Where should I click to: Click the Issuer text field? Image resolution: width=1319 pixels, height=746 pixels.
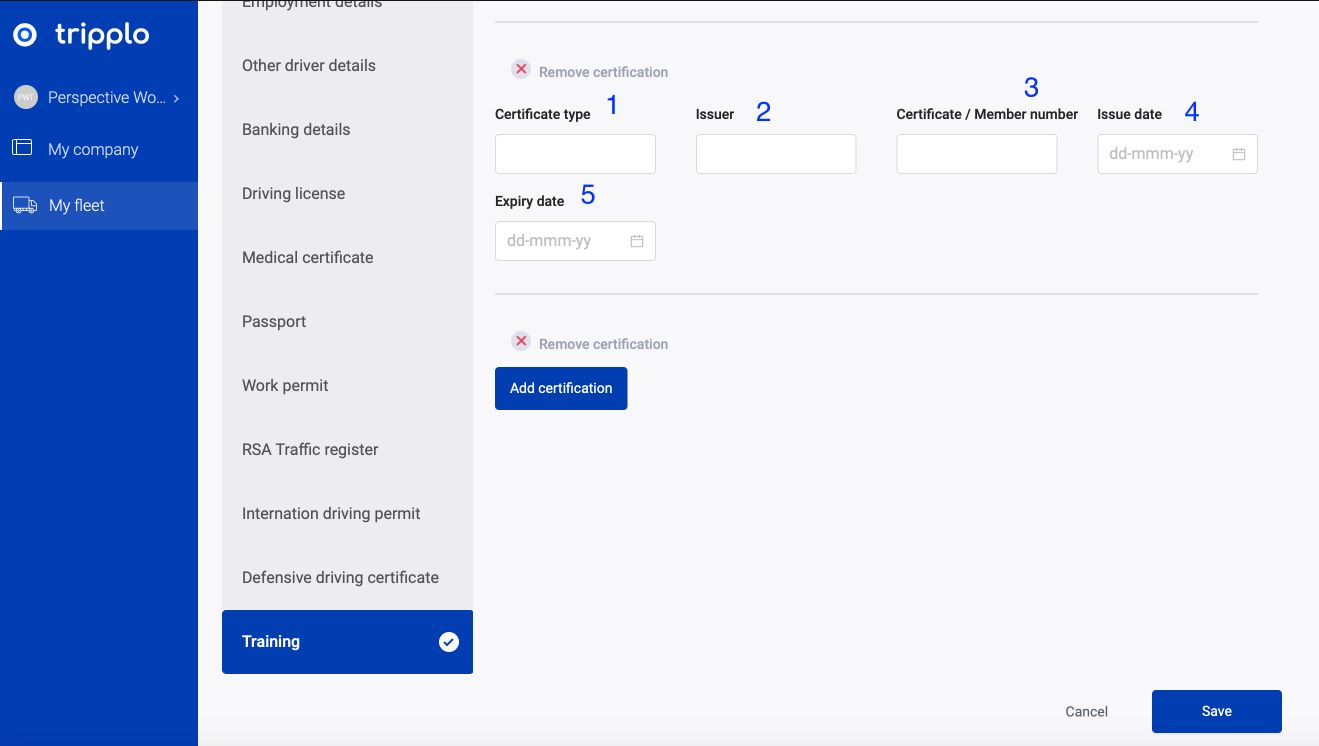[775, 154]
